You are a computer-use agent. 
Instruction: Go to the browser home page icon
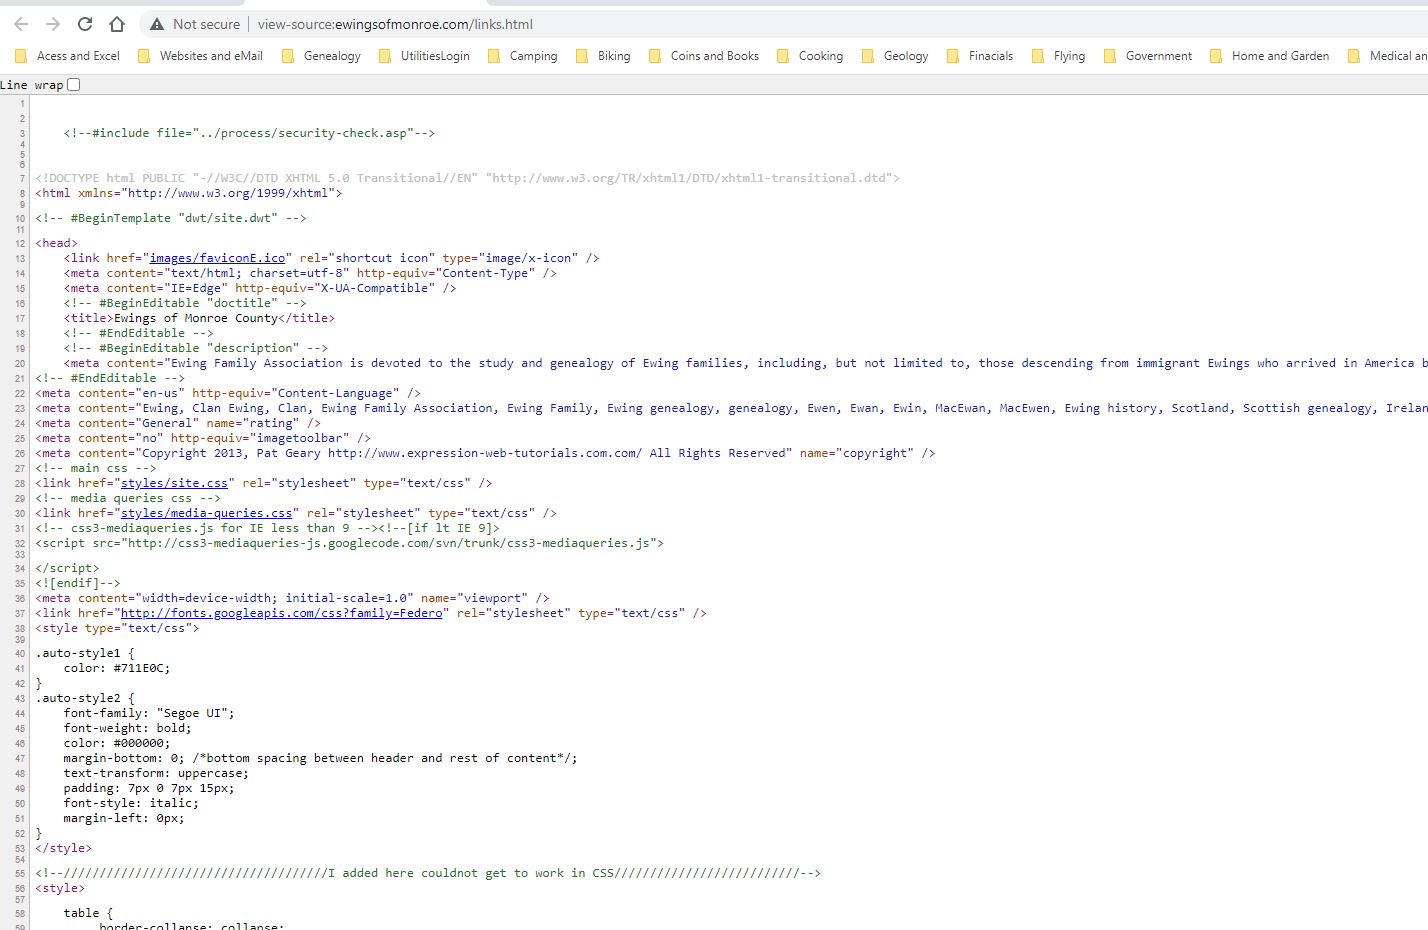[x=117, y=24]
